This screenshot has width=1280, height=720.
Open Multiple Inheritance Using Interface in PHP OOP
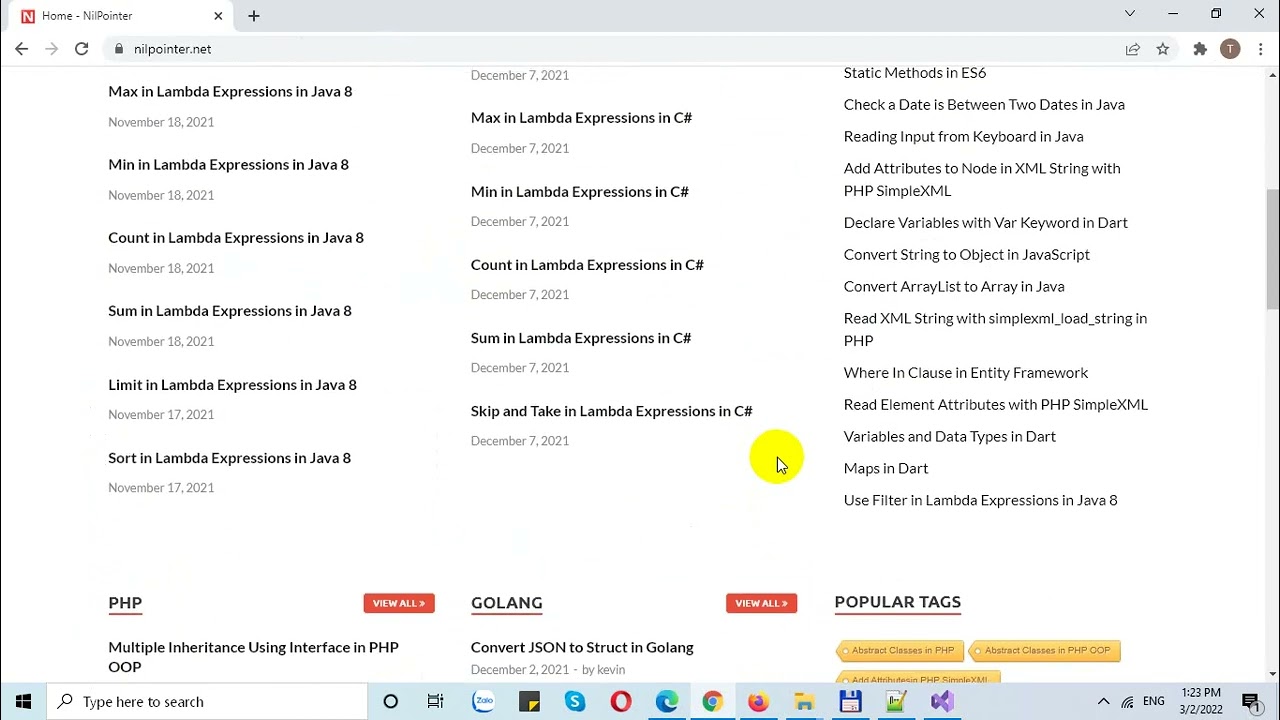(253, 656)
